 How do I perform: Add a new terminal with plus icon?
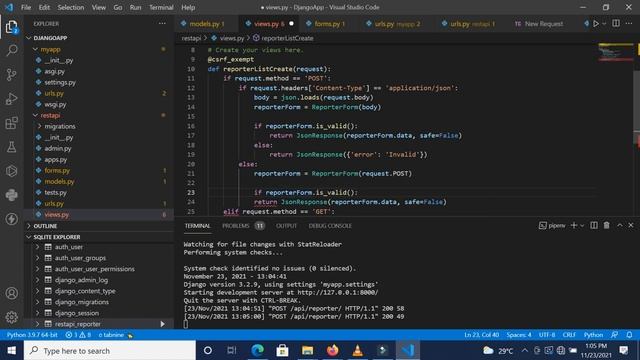click(x=573, y=225)
